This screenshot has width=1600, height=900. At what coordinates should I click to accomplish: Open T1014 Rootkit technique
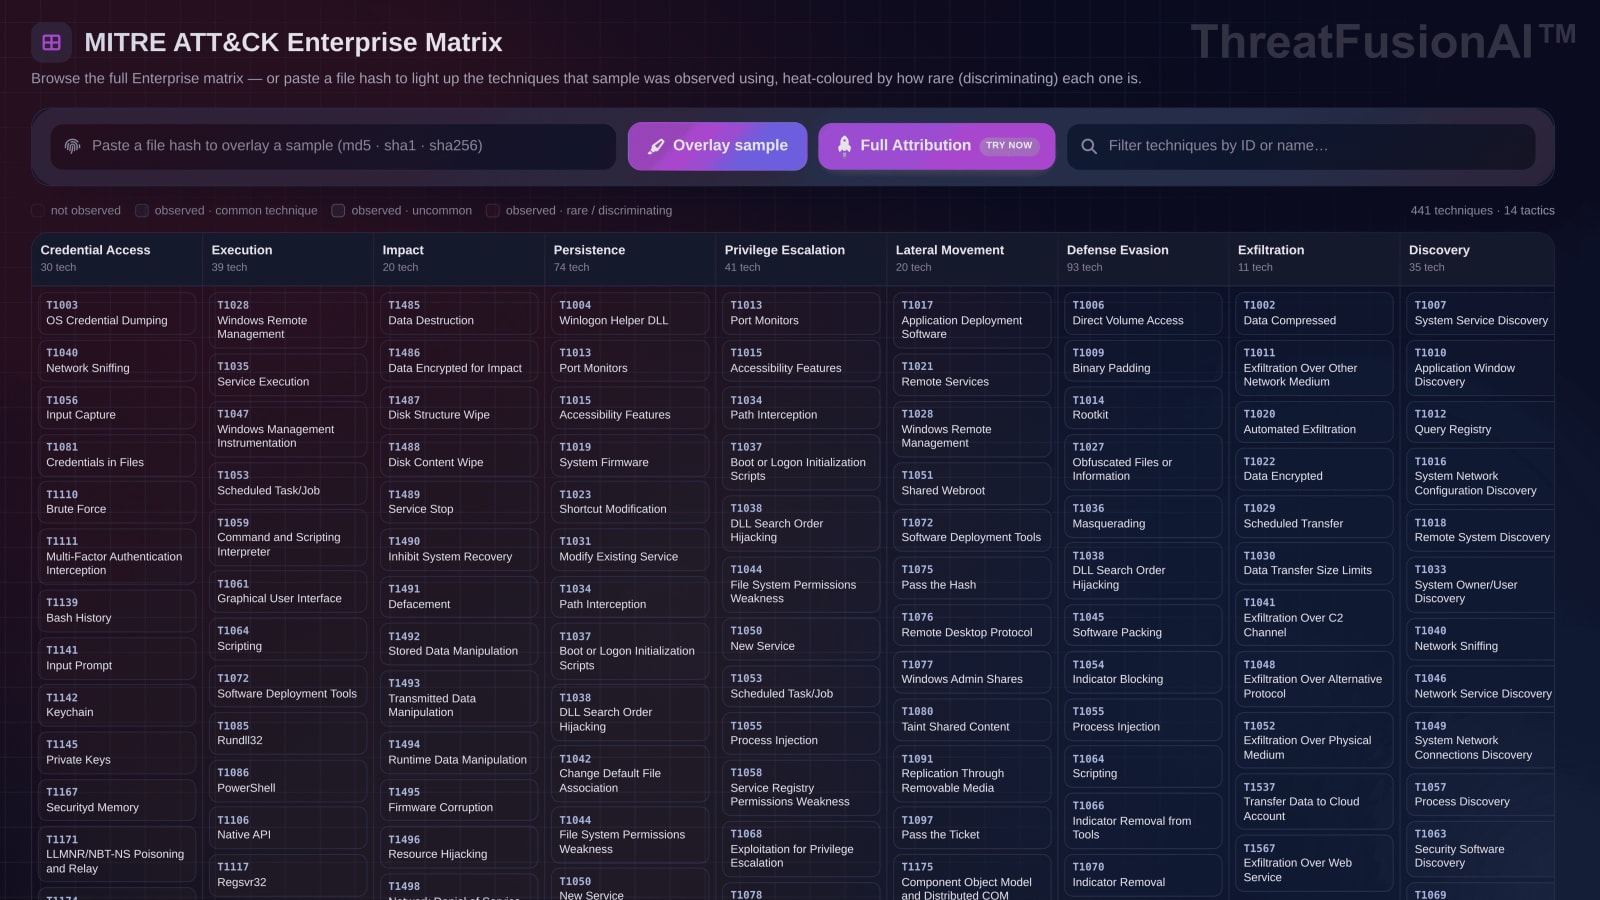click(1143, 408)
